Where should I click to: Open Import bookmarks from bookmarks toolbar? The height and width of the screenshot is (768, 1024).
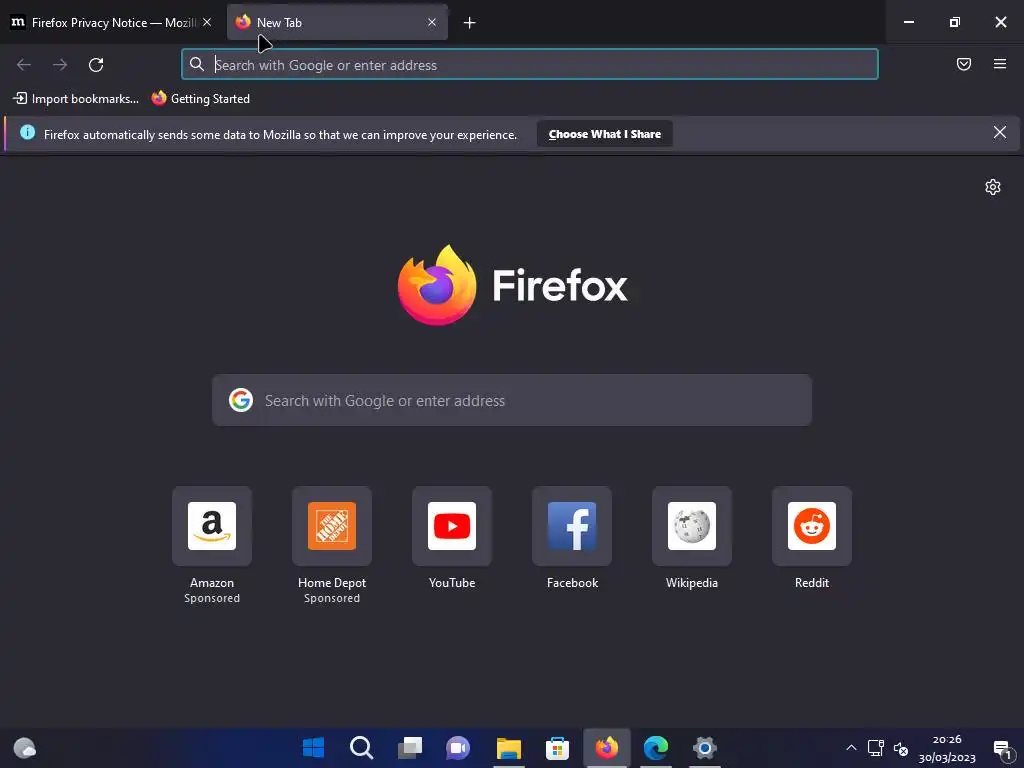(76, 99)
